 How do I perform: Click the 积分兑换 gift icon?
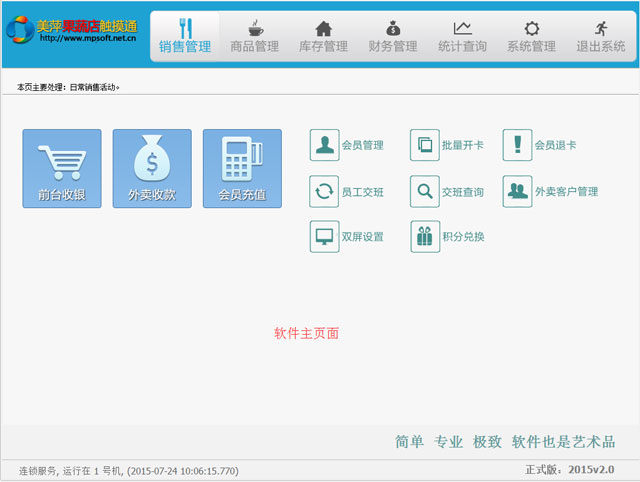(425, 237)
